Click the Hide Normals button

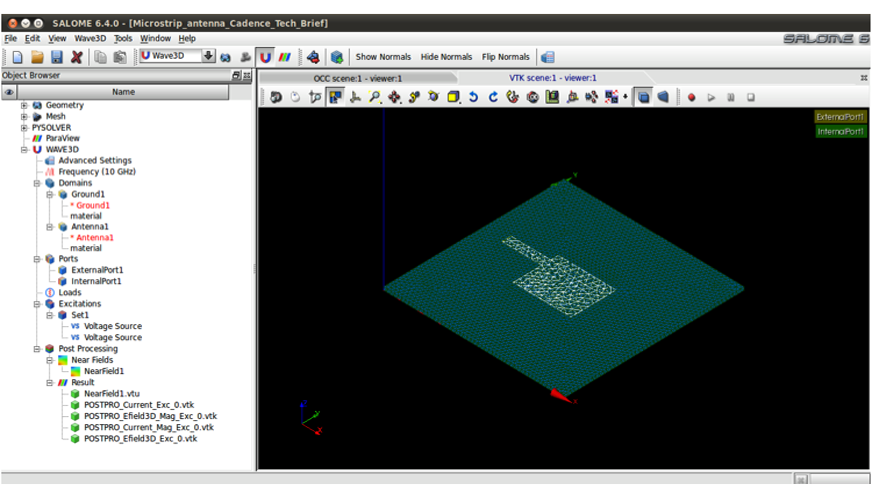[x=446, y=57]
